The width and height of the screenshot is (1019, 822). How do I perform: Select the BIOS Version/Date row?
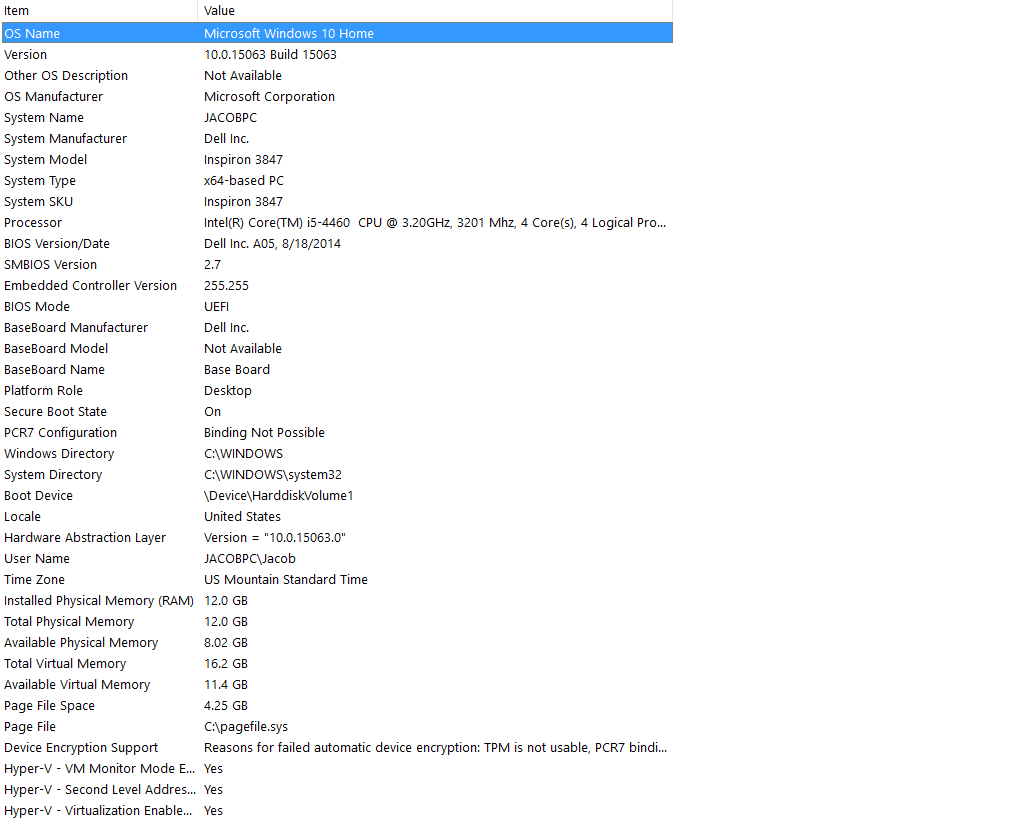[x=337, y=244]
